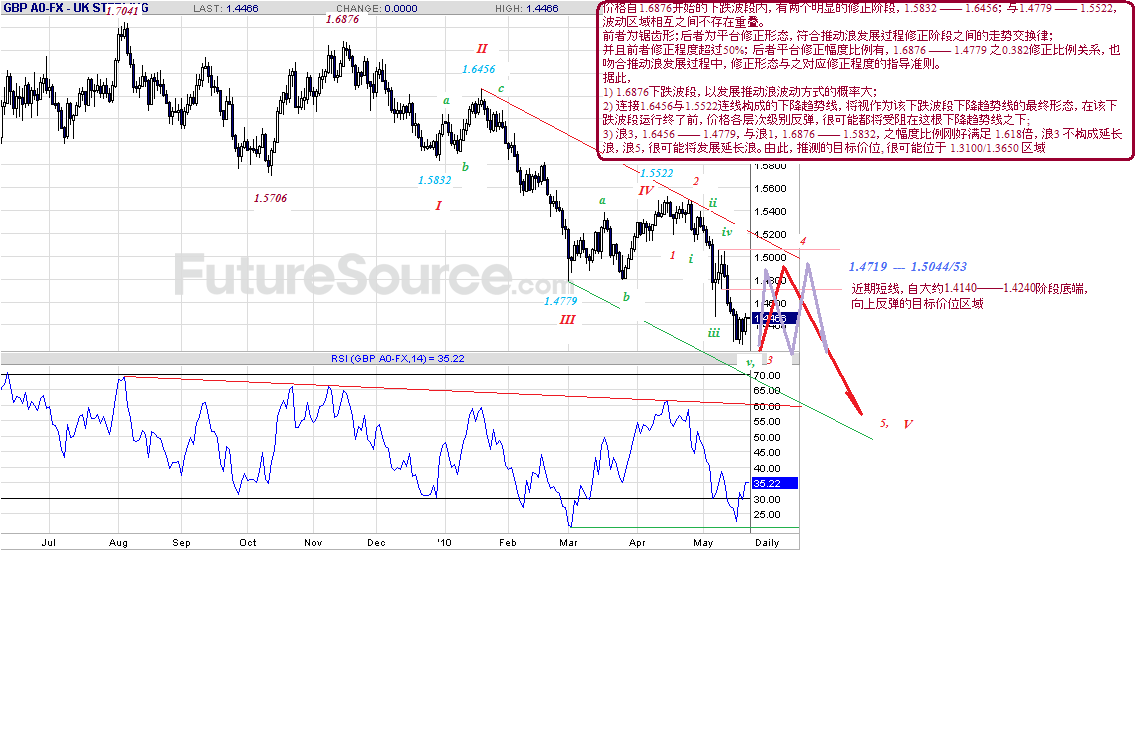Select the 30.00 RSI axis value
Viewport: 1138px width, 751px height.
coord(767,499)
